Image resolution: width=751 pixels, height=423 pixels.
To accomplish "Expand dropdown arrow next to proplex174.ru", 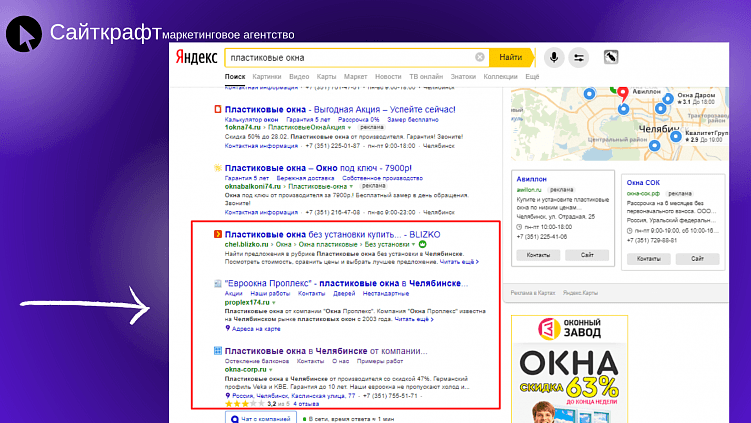I will [274, 303].
